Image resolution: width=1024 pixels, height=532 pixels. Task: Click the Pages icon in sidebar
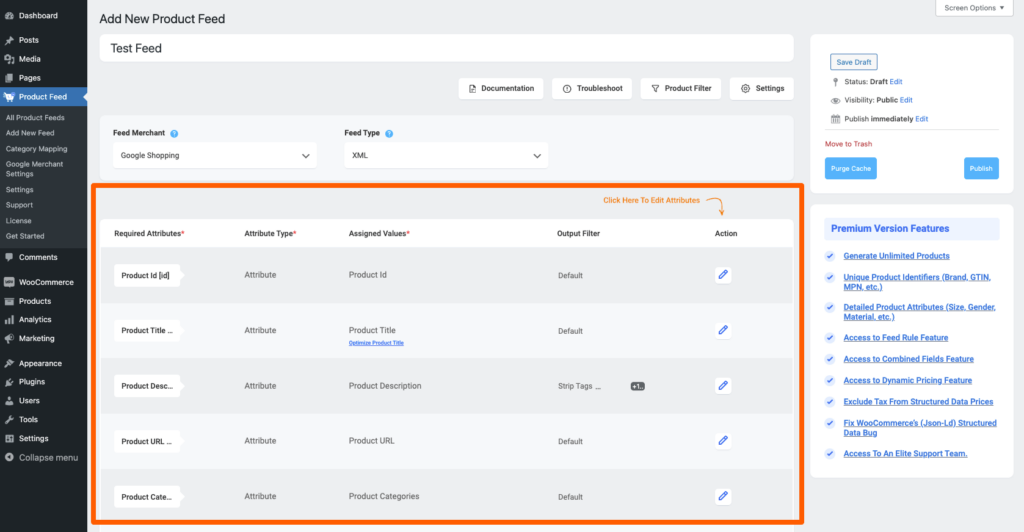9,78
